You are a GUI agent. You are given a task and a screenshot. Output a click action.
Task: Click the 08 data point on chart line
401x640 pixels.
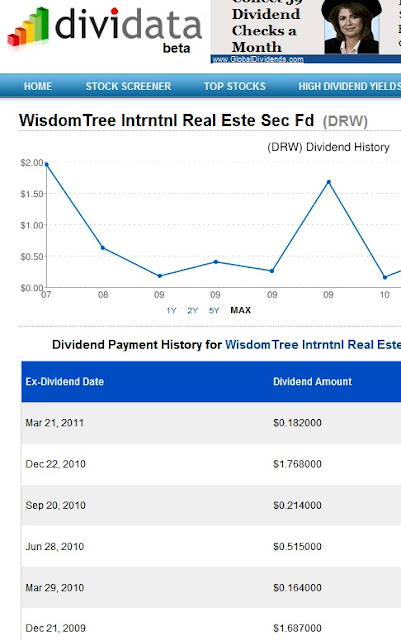103,248
